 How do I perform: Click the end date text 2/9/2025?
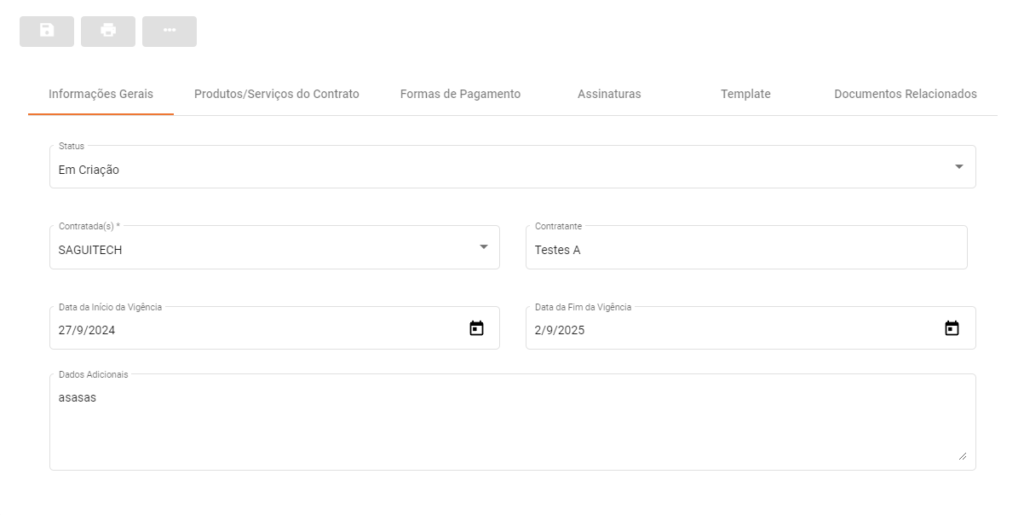pyautogui.click(x=560, y=331)
